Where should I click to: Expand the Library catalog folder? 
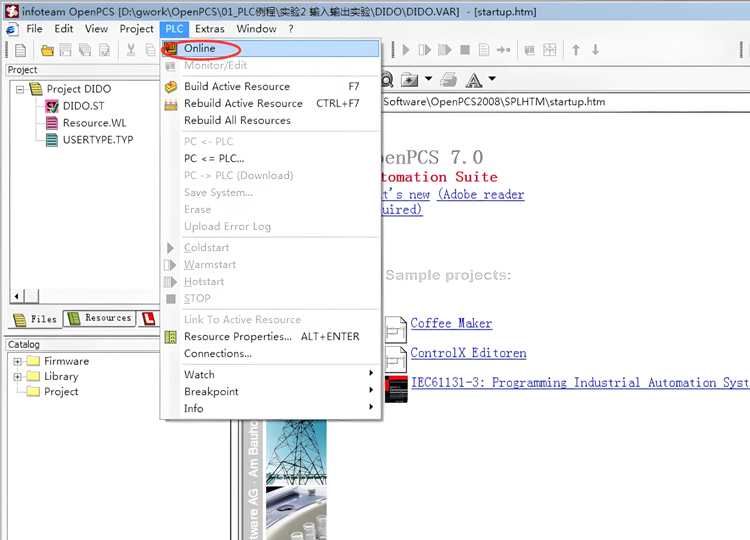click(17, 376)
